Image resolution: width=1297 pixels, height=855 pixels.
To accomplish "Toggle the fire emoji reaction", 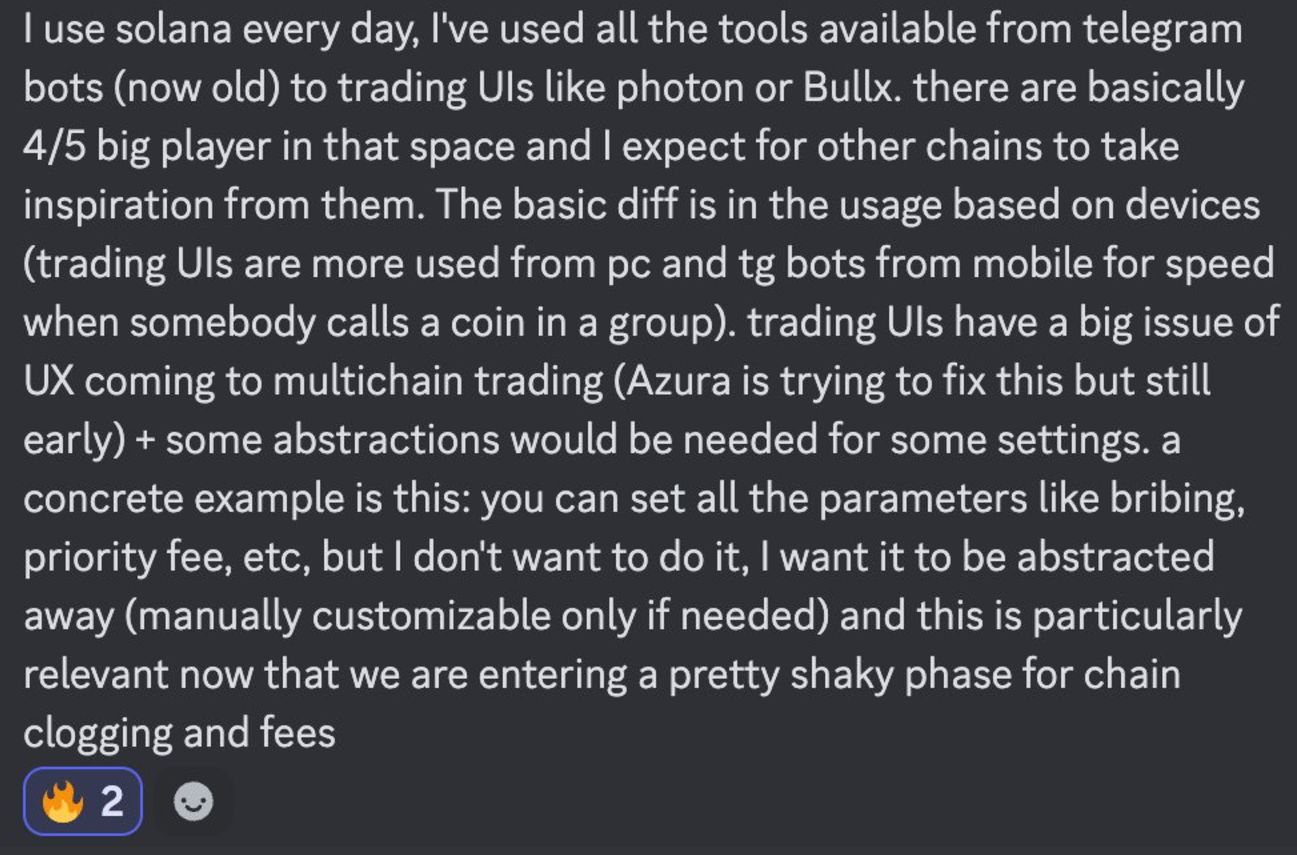I will 82,801.
